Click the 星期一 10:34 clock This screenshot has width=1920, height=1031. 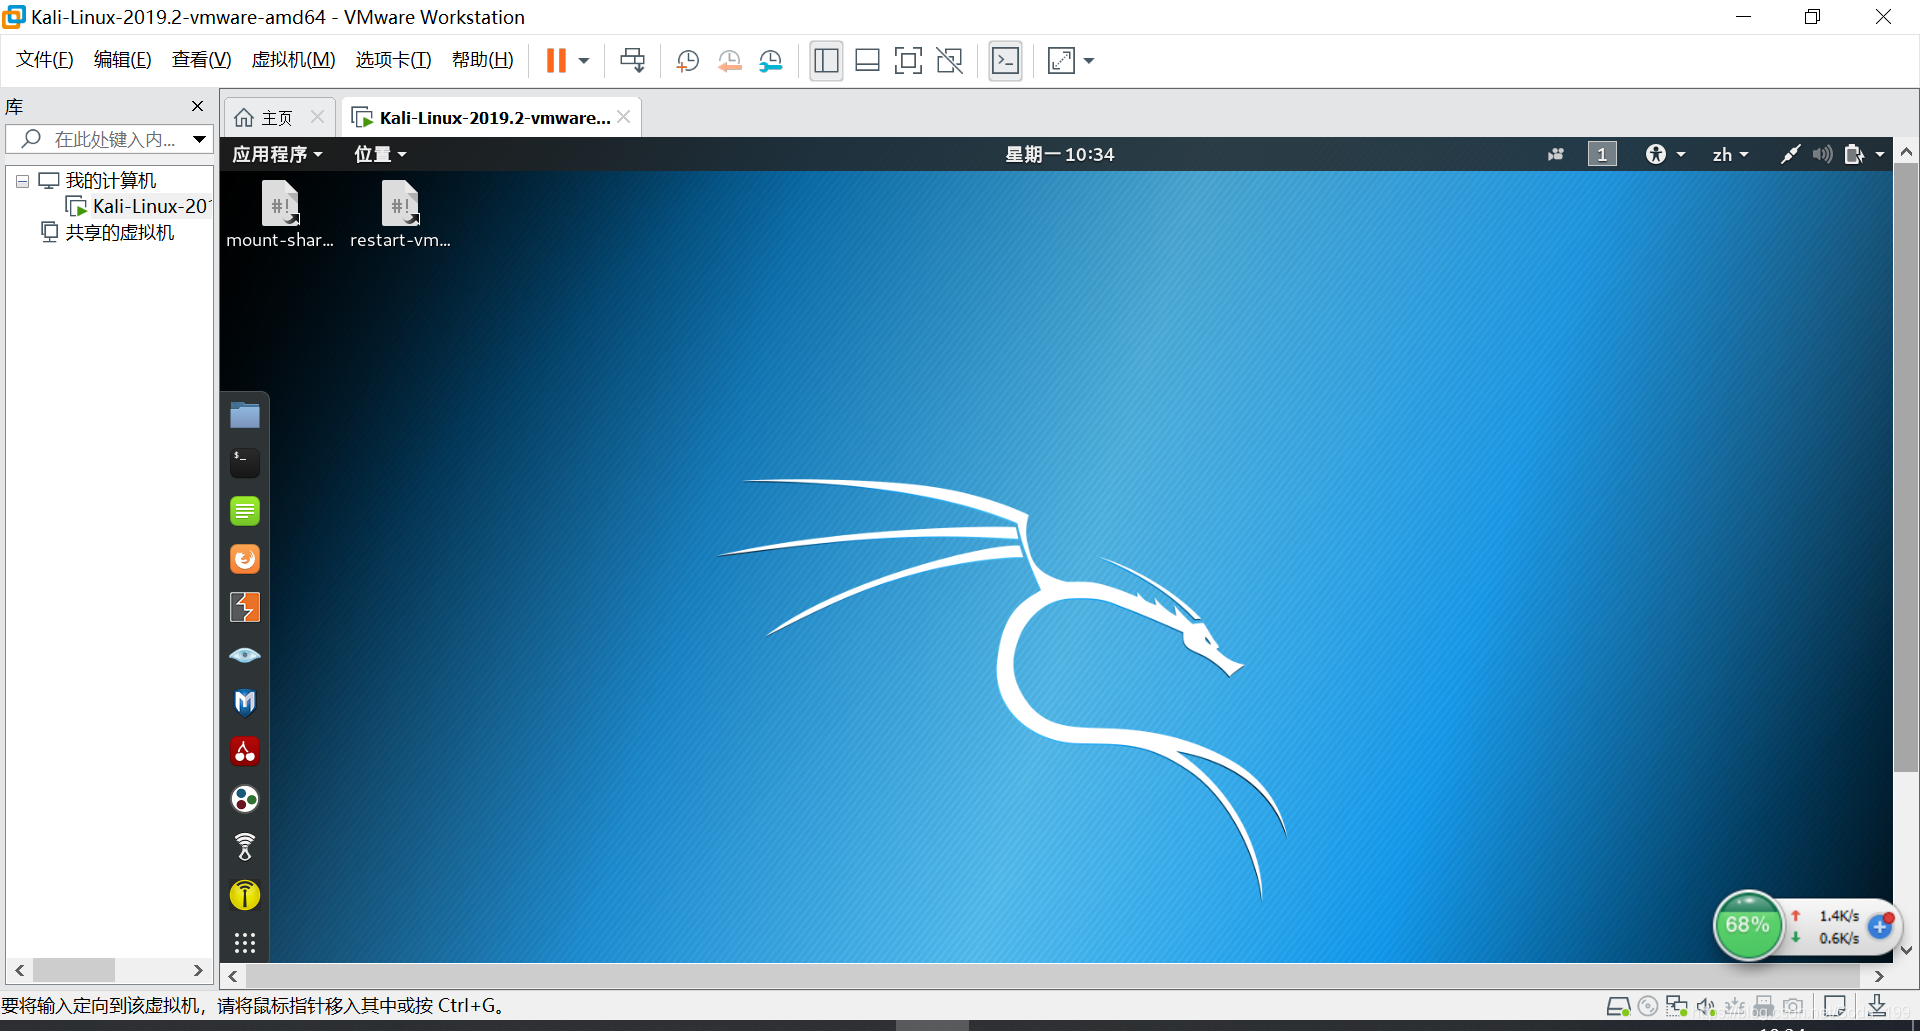point(1059,154)
